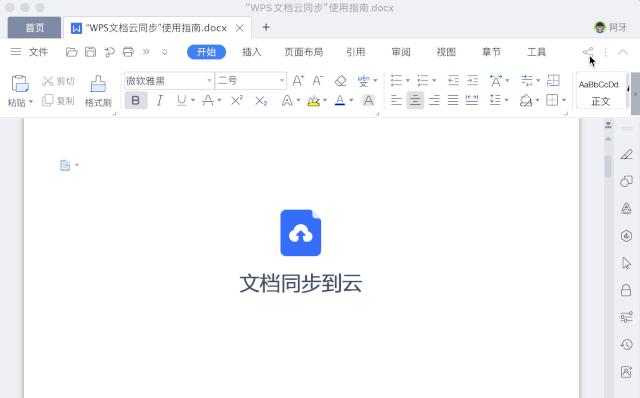Open the 引用 ribbon tab
Image resolution: width=640 pixels, height=398 pixels.
(356, 52)
